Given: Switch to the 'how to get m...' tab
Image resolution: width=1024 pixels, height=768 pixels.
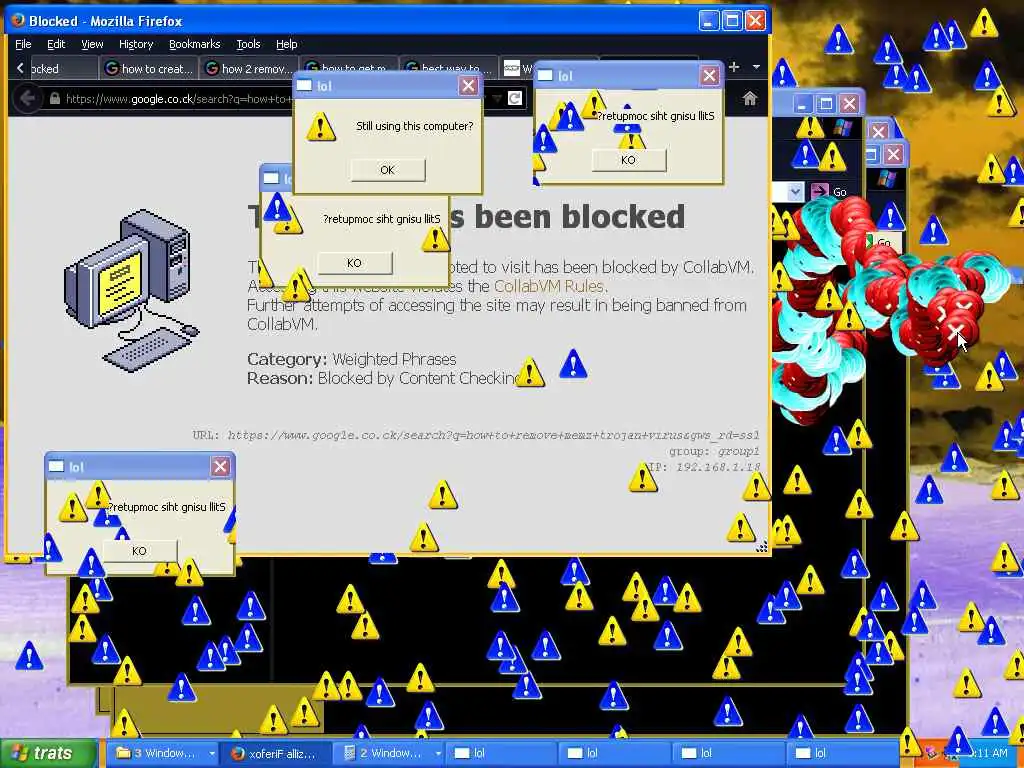Looking at the screenshot, I should click(x=349, y=65).
